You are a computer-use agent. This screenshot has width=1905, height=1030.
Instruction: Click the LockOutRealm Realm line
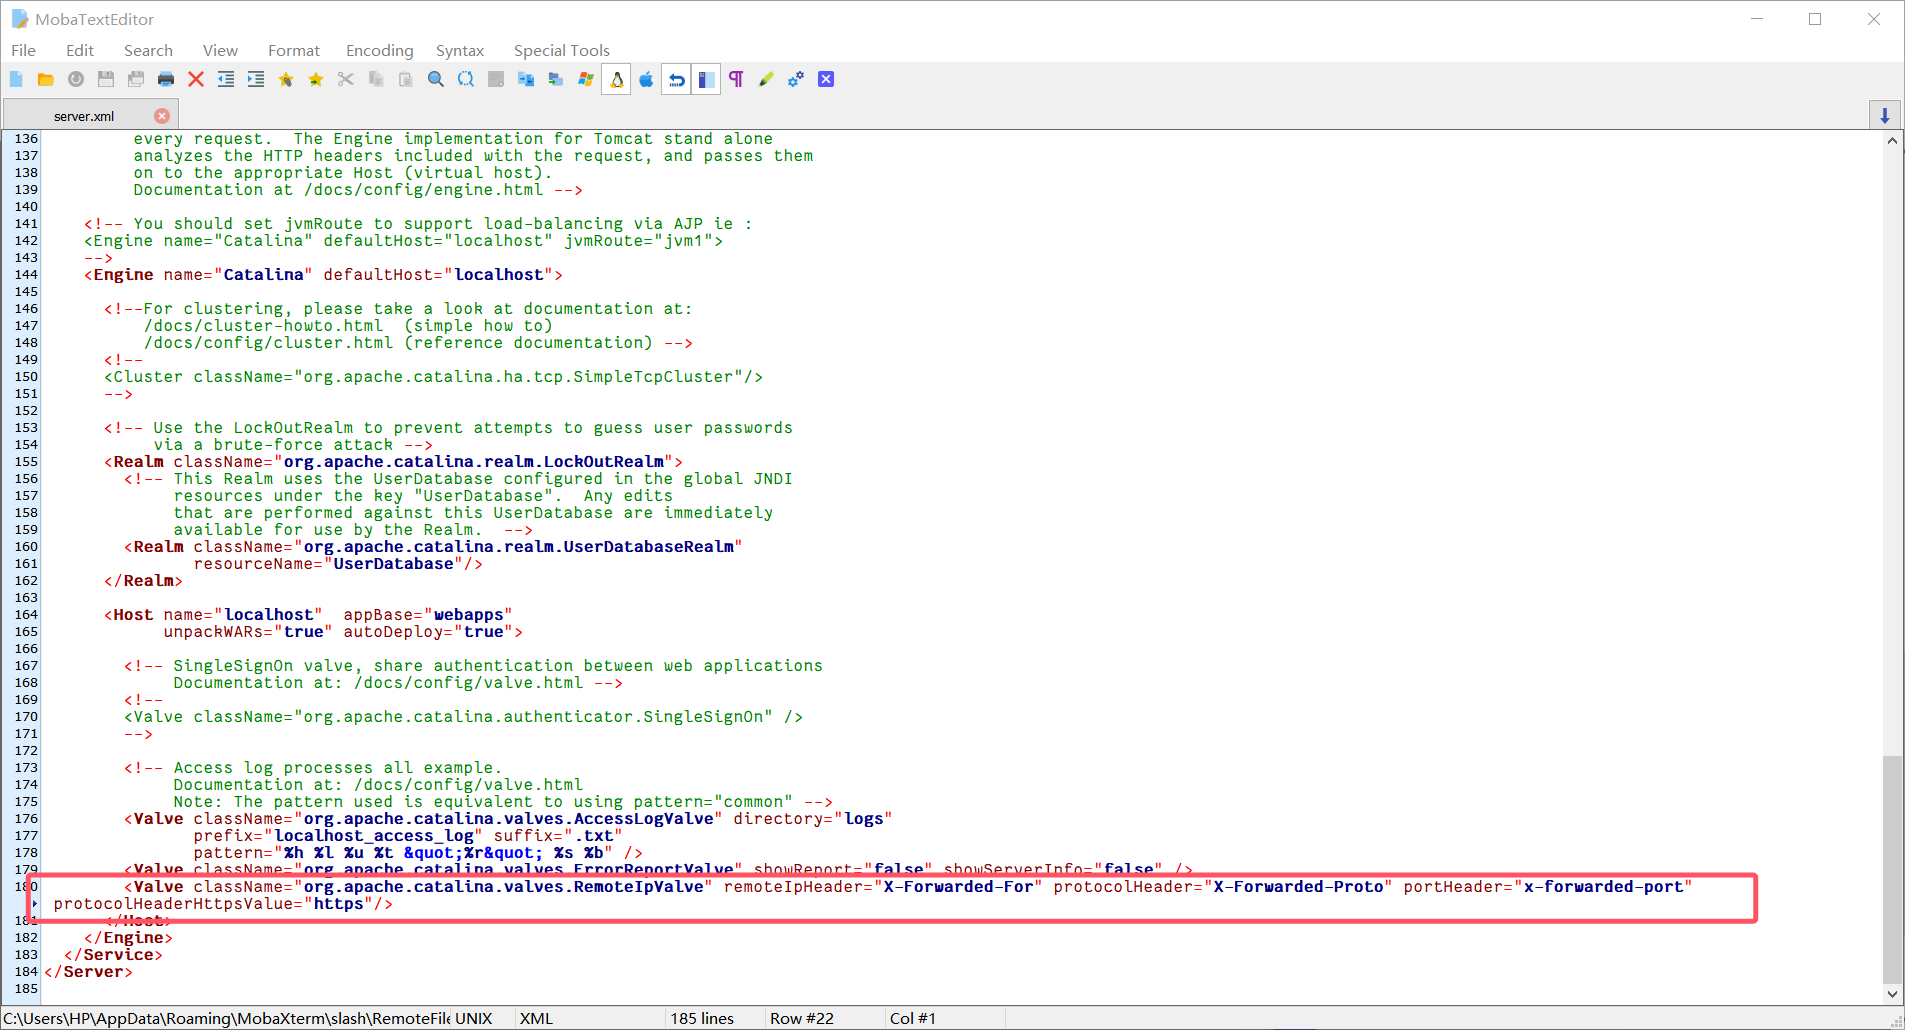[394, 461]
